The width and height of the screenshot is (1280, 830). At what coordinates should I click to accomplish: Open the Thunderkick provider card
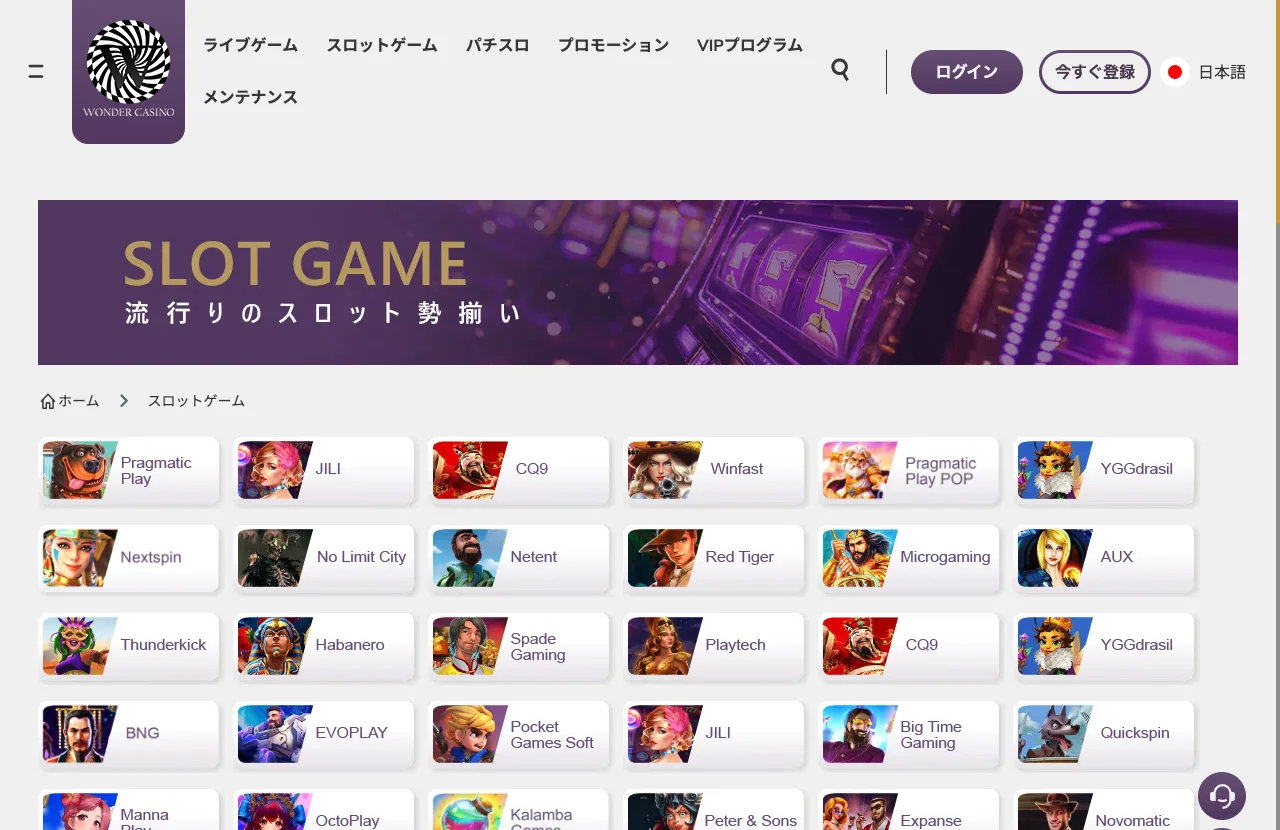click(x=128, y=646)
